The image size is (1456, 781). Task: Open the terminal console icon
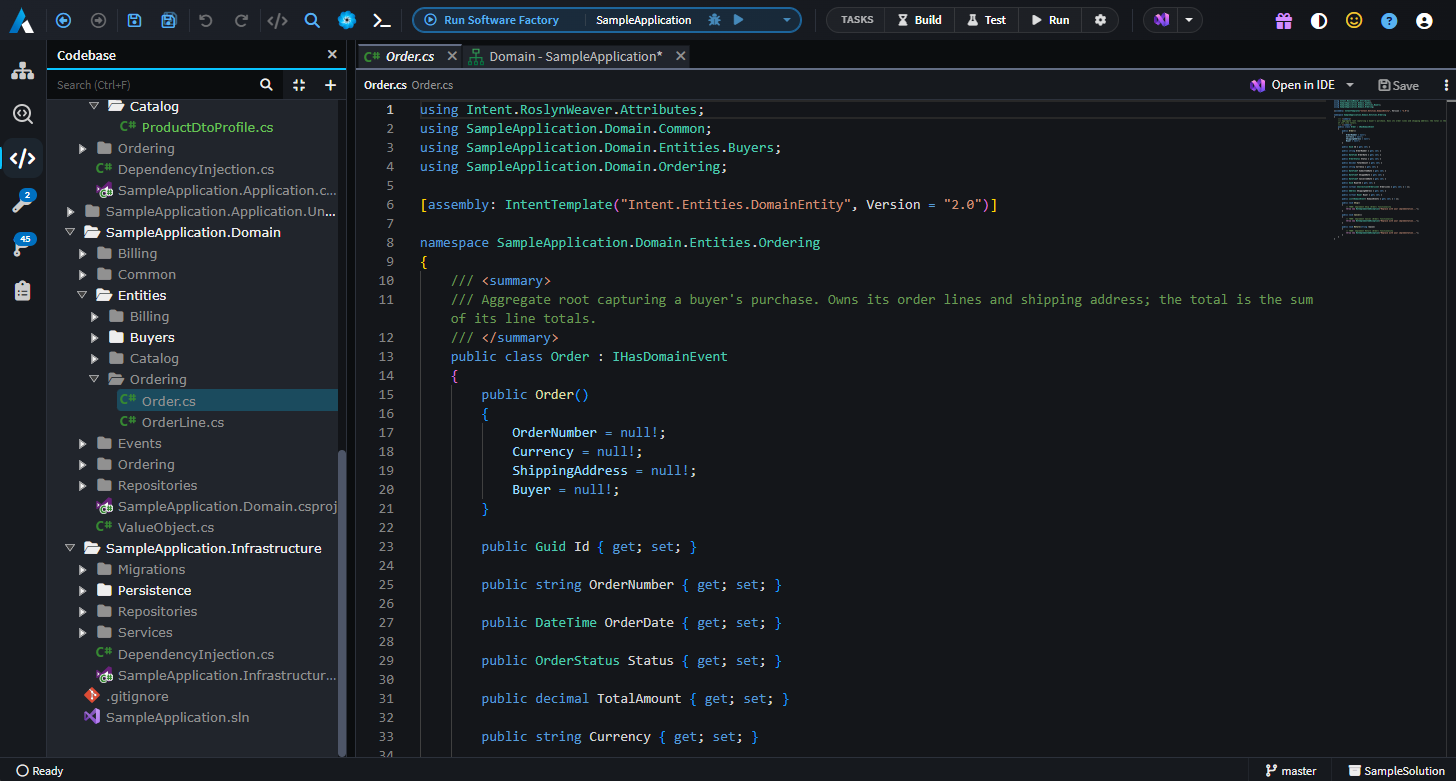click(x=381, y=20)
